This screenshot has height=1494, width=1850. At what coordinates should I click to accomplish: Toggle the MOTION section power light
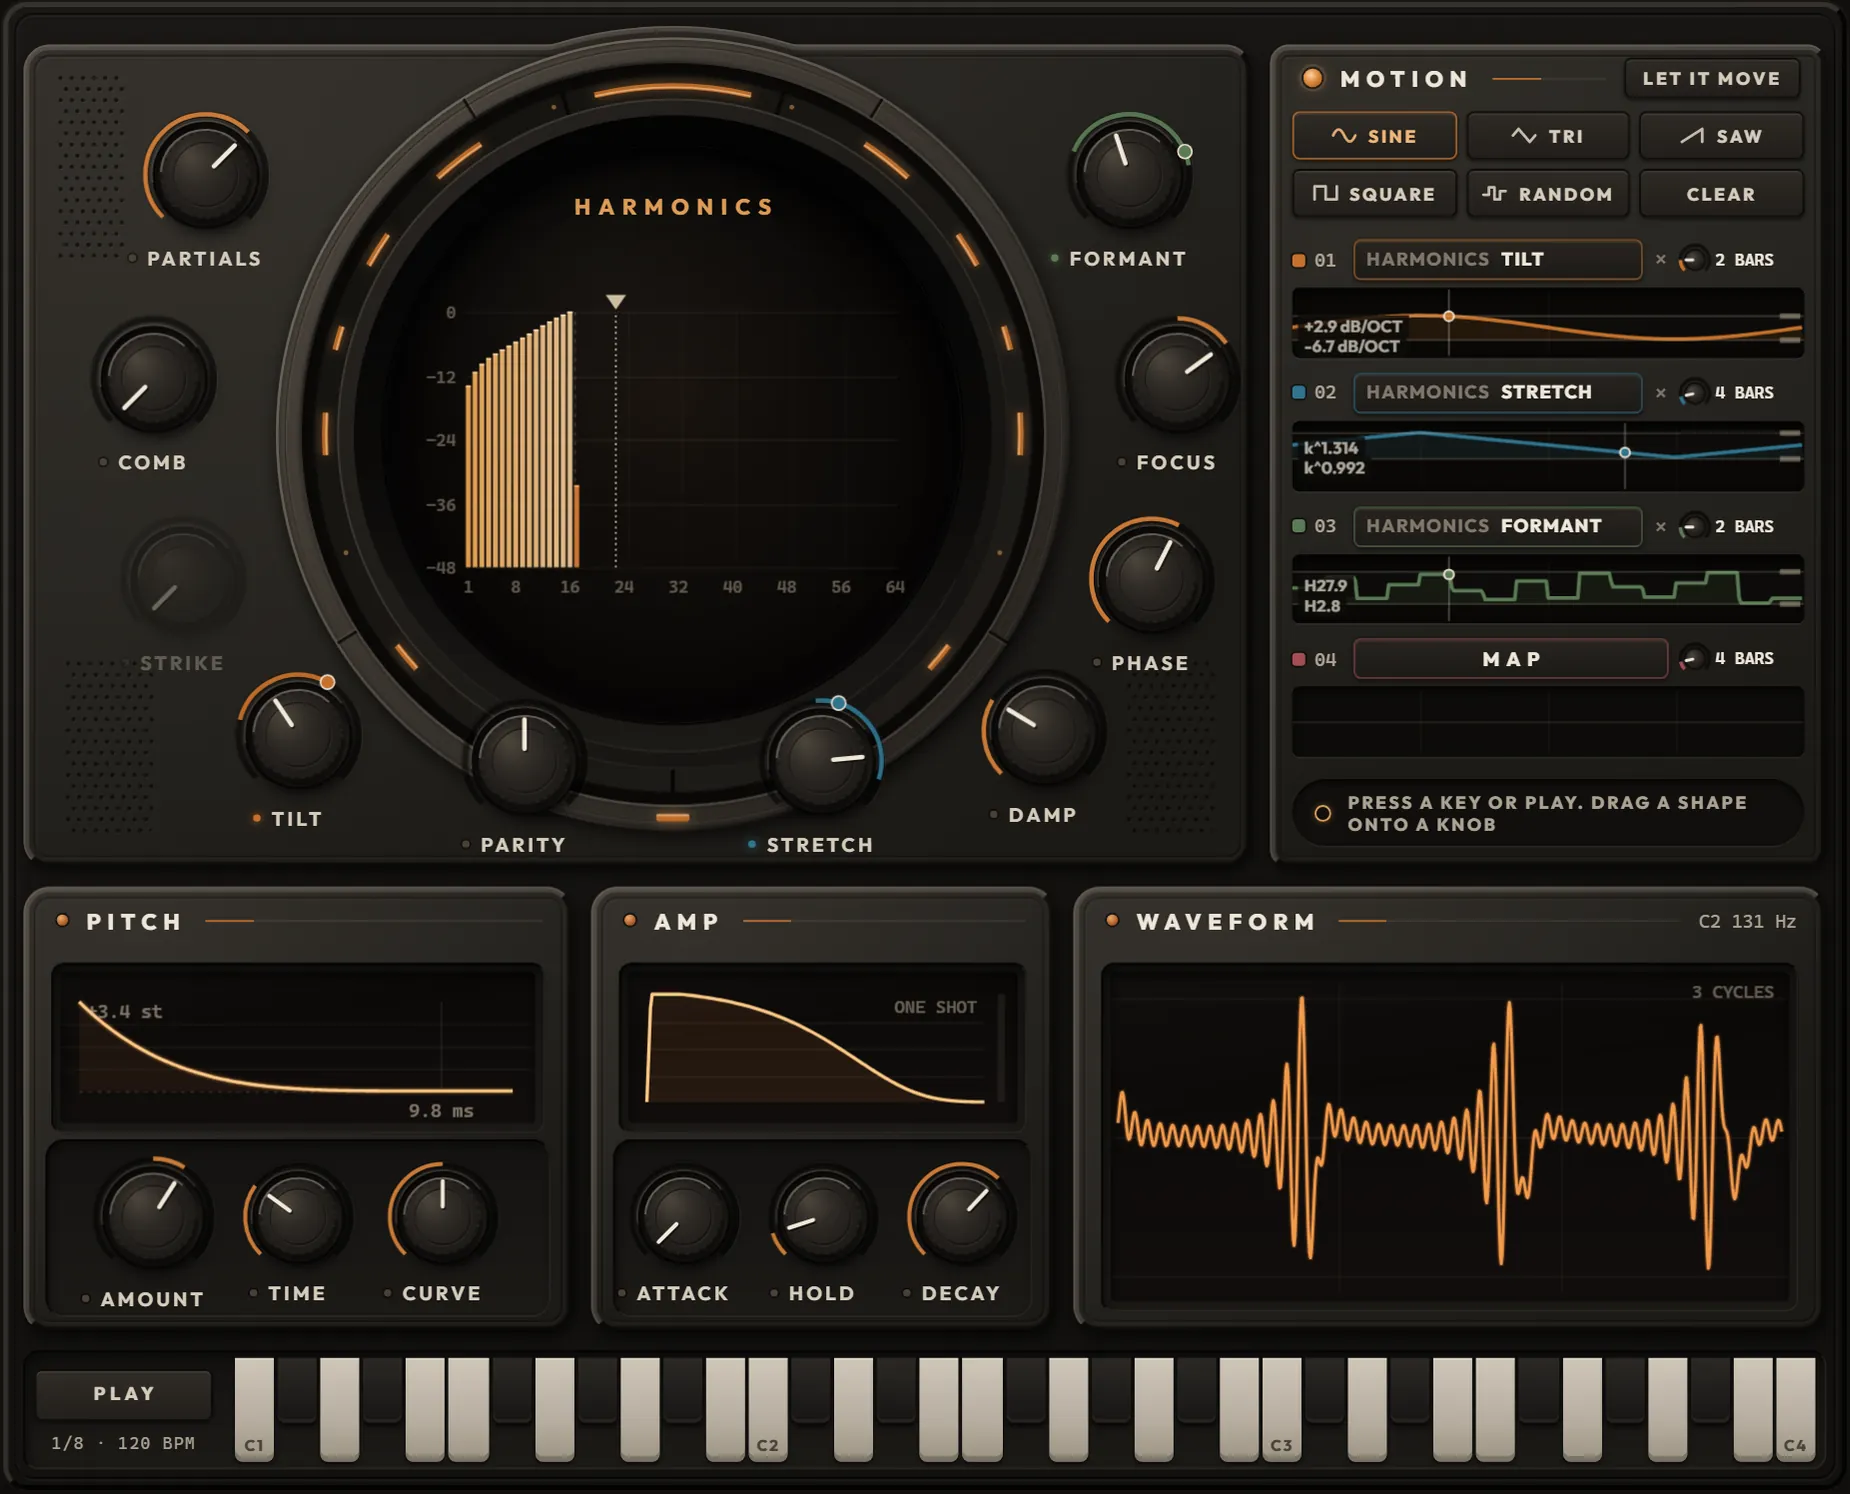tap(1312, 78)
